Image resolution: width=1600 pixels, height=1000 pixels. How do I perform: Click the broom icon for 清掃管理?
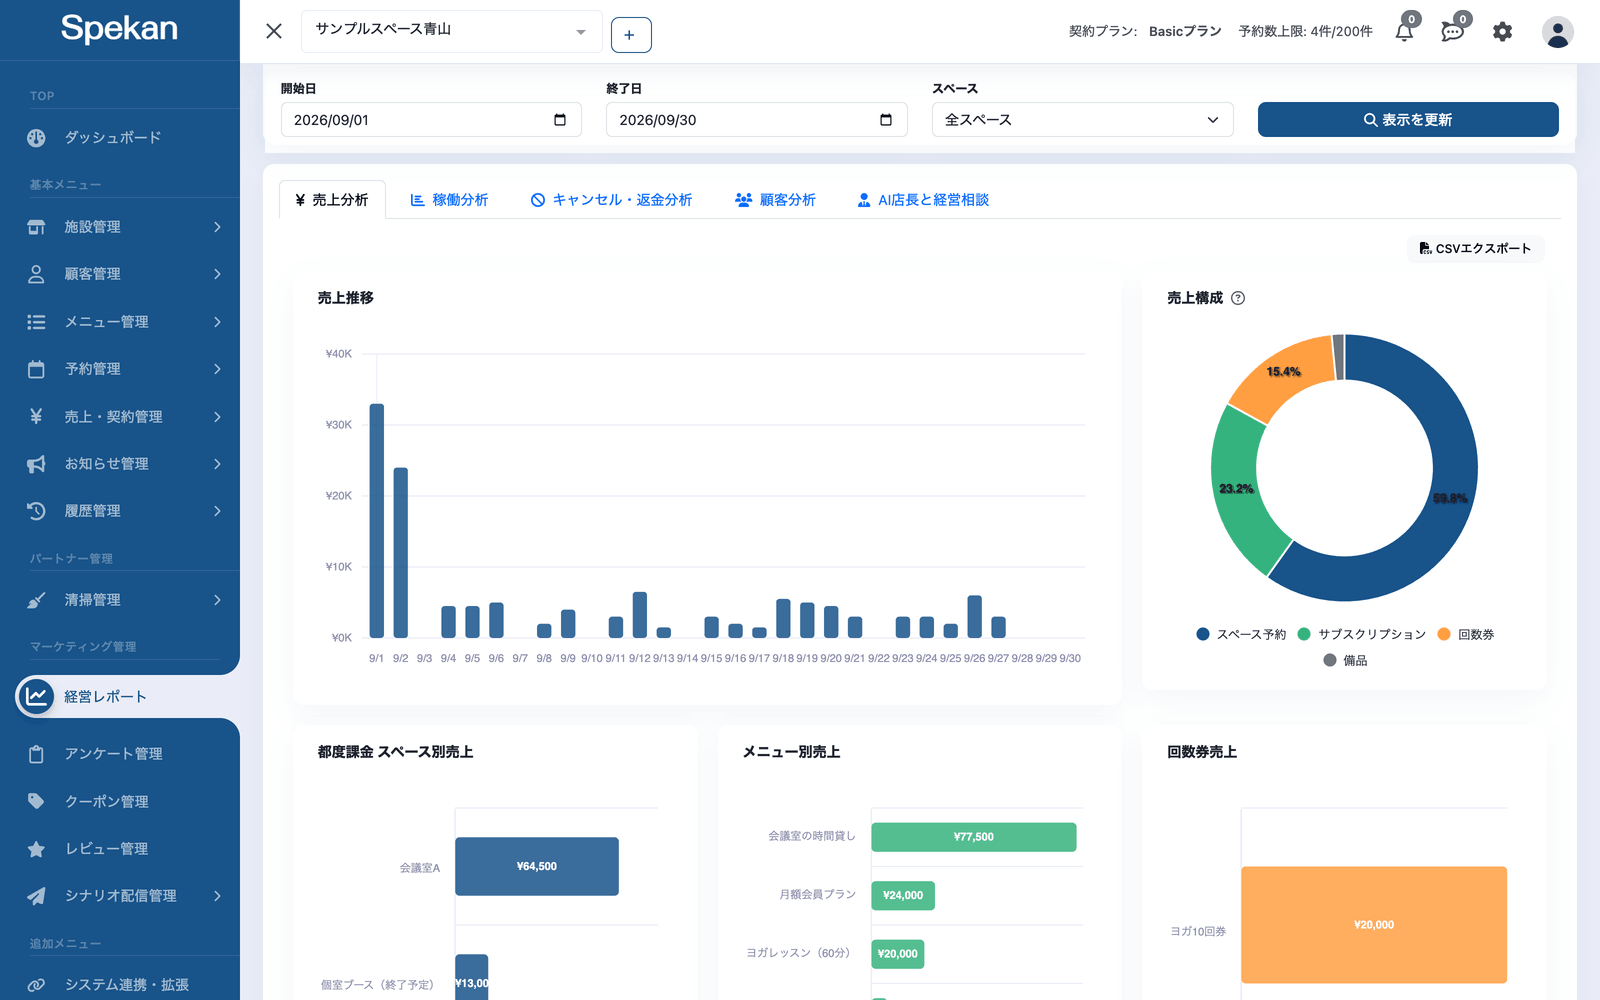[x=36, y=600]
